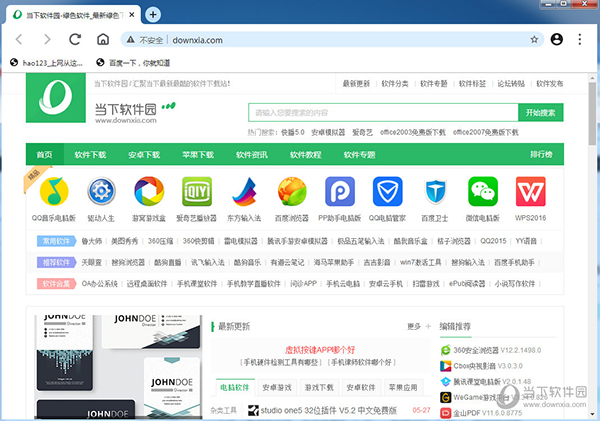Open the user profile avatar icon
The image size is (600, 421).
pos(557,39)
